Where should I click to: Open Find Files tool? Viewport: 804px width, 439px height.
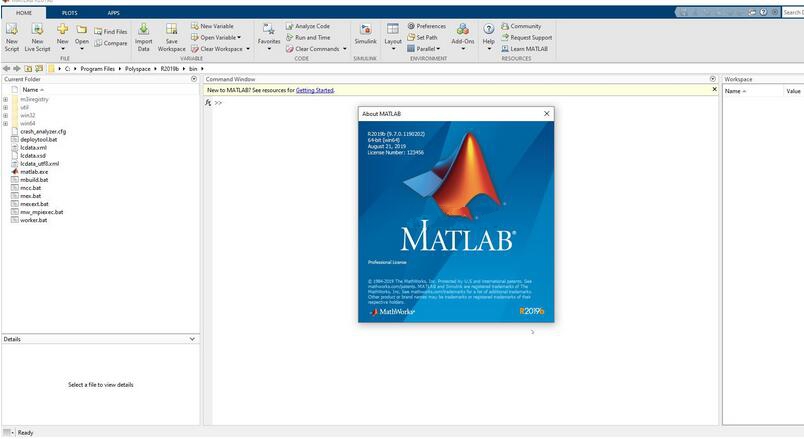[x=111, y=31]
